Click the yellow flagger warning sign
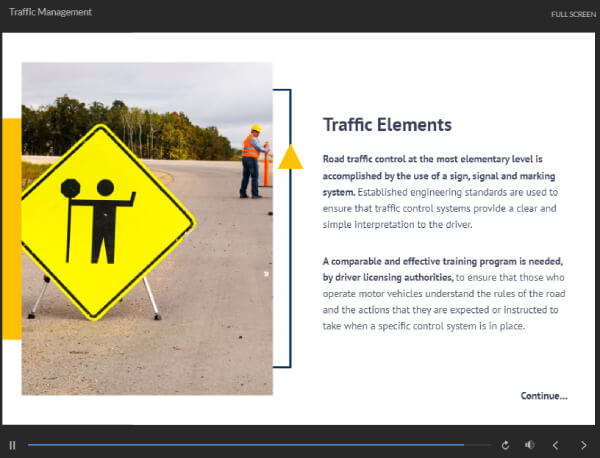The width and height of the screenshot is (600, 458). click(x=105, y=220)
